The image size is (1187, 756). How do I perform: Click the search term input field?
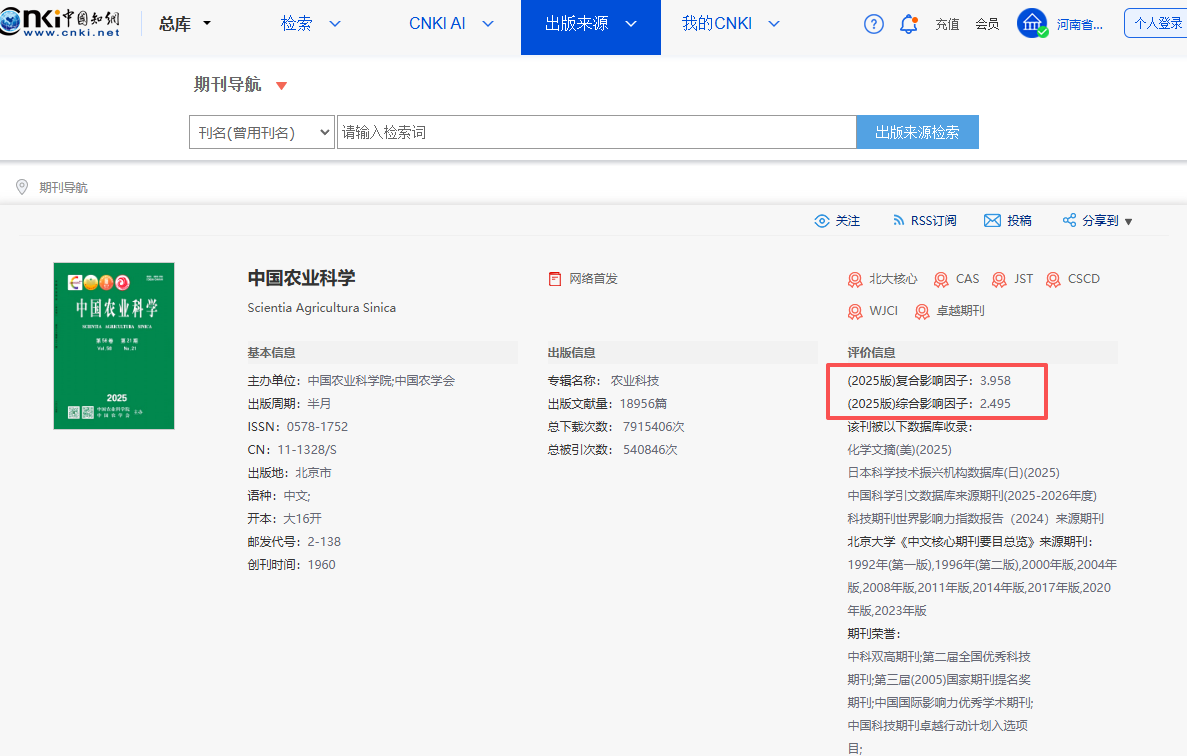[x=596, y=132]
